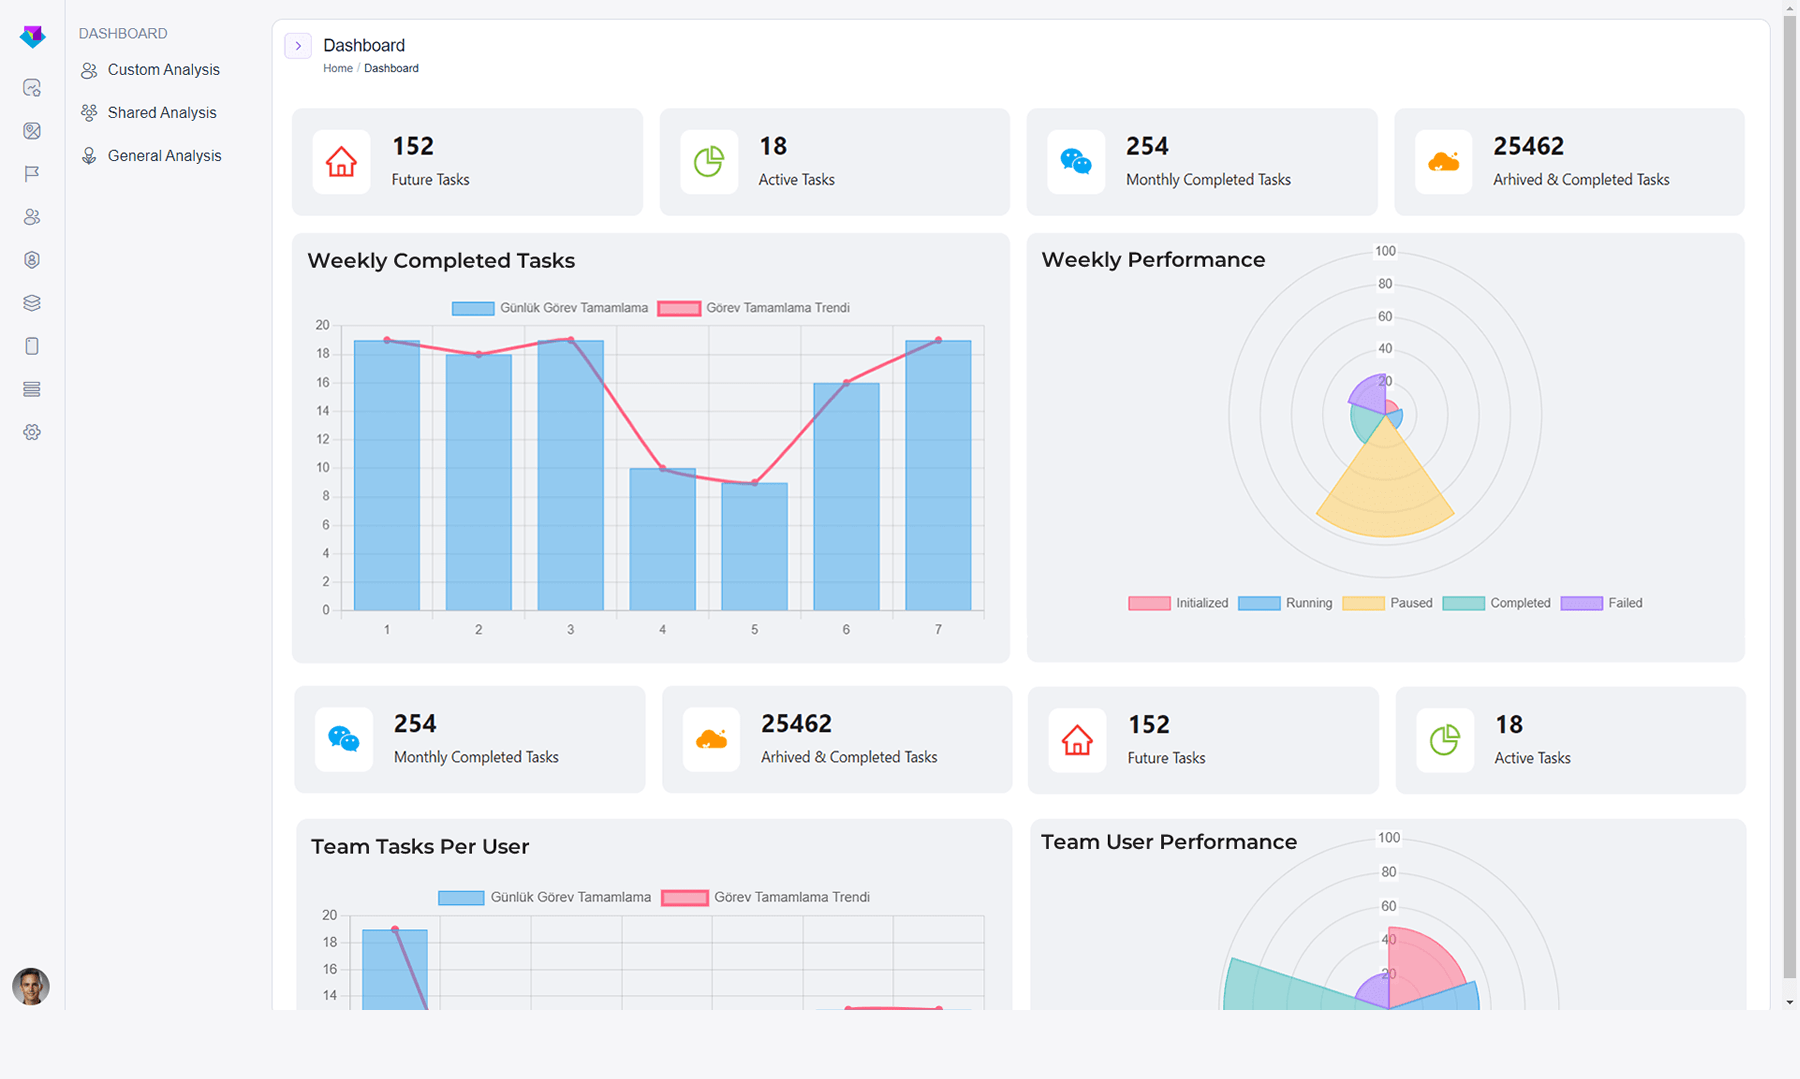Click the shield icon in left rail
This screenshot has height=1079, width=1800.
click(32, 260)
